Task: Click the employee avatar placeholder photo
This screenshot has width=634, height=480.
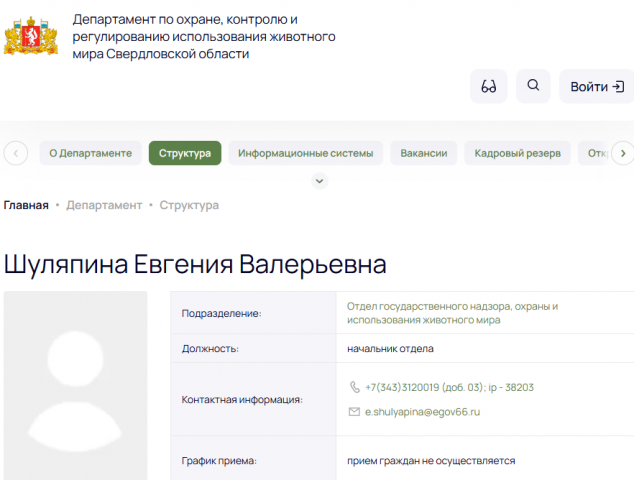Action: [76, 385]
